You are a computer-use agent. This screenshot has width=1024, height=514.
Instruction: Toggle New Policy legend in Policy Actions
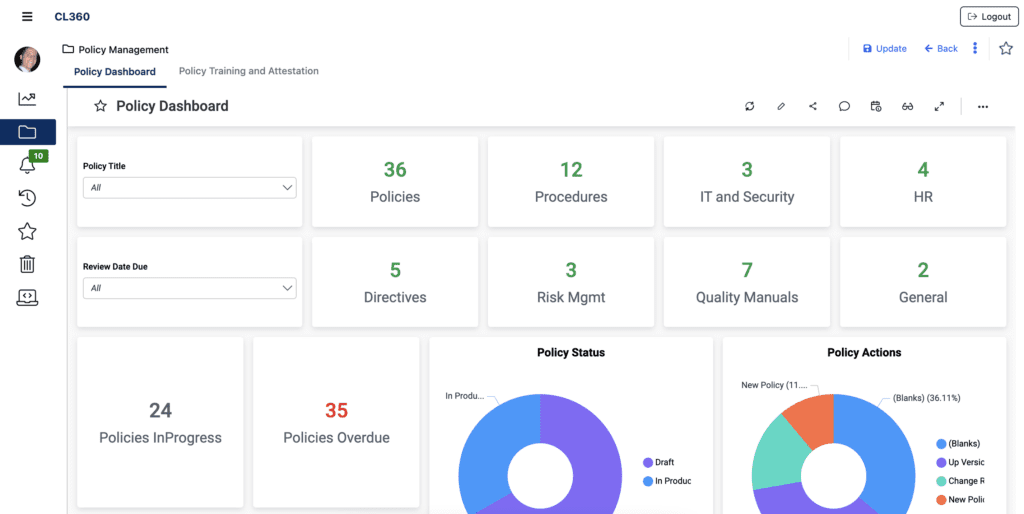pyautogui.click(x=961, y=500)
